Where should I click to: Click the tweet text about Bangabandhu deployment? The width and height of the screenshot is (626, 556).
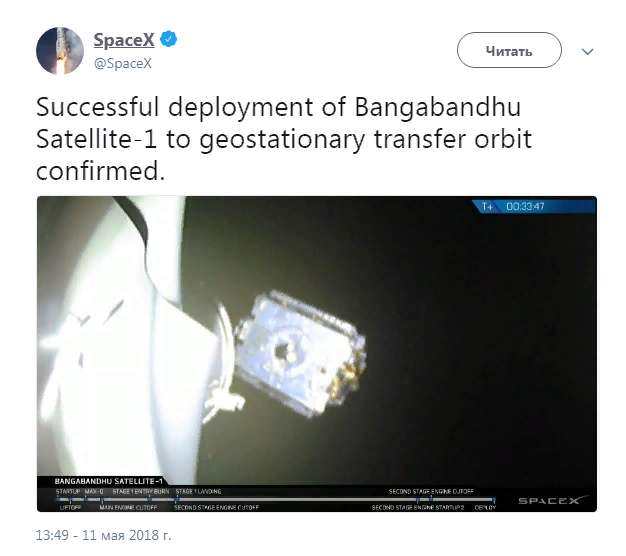[284, 139]
